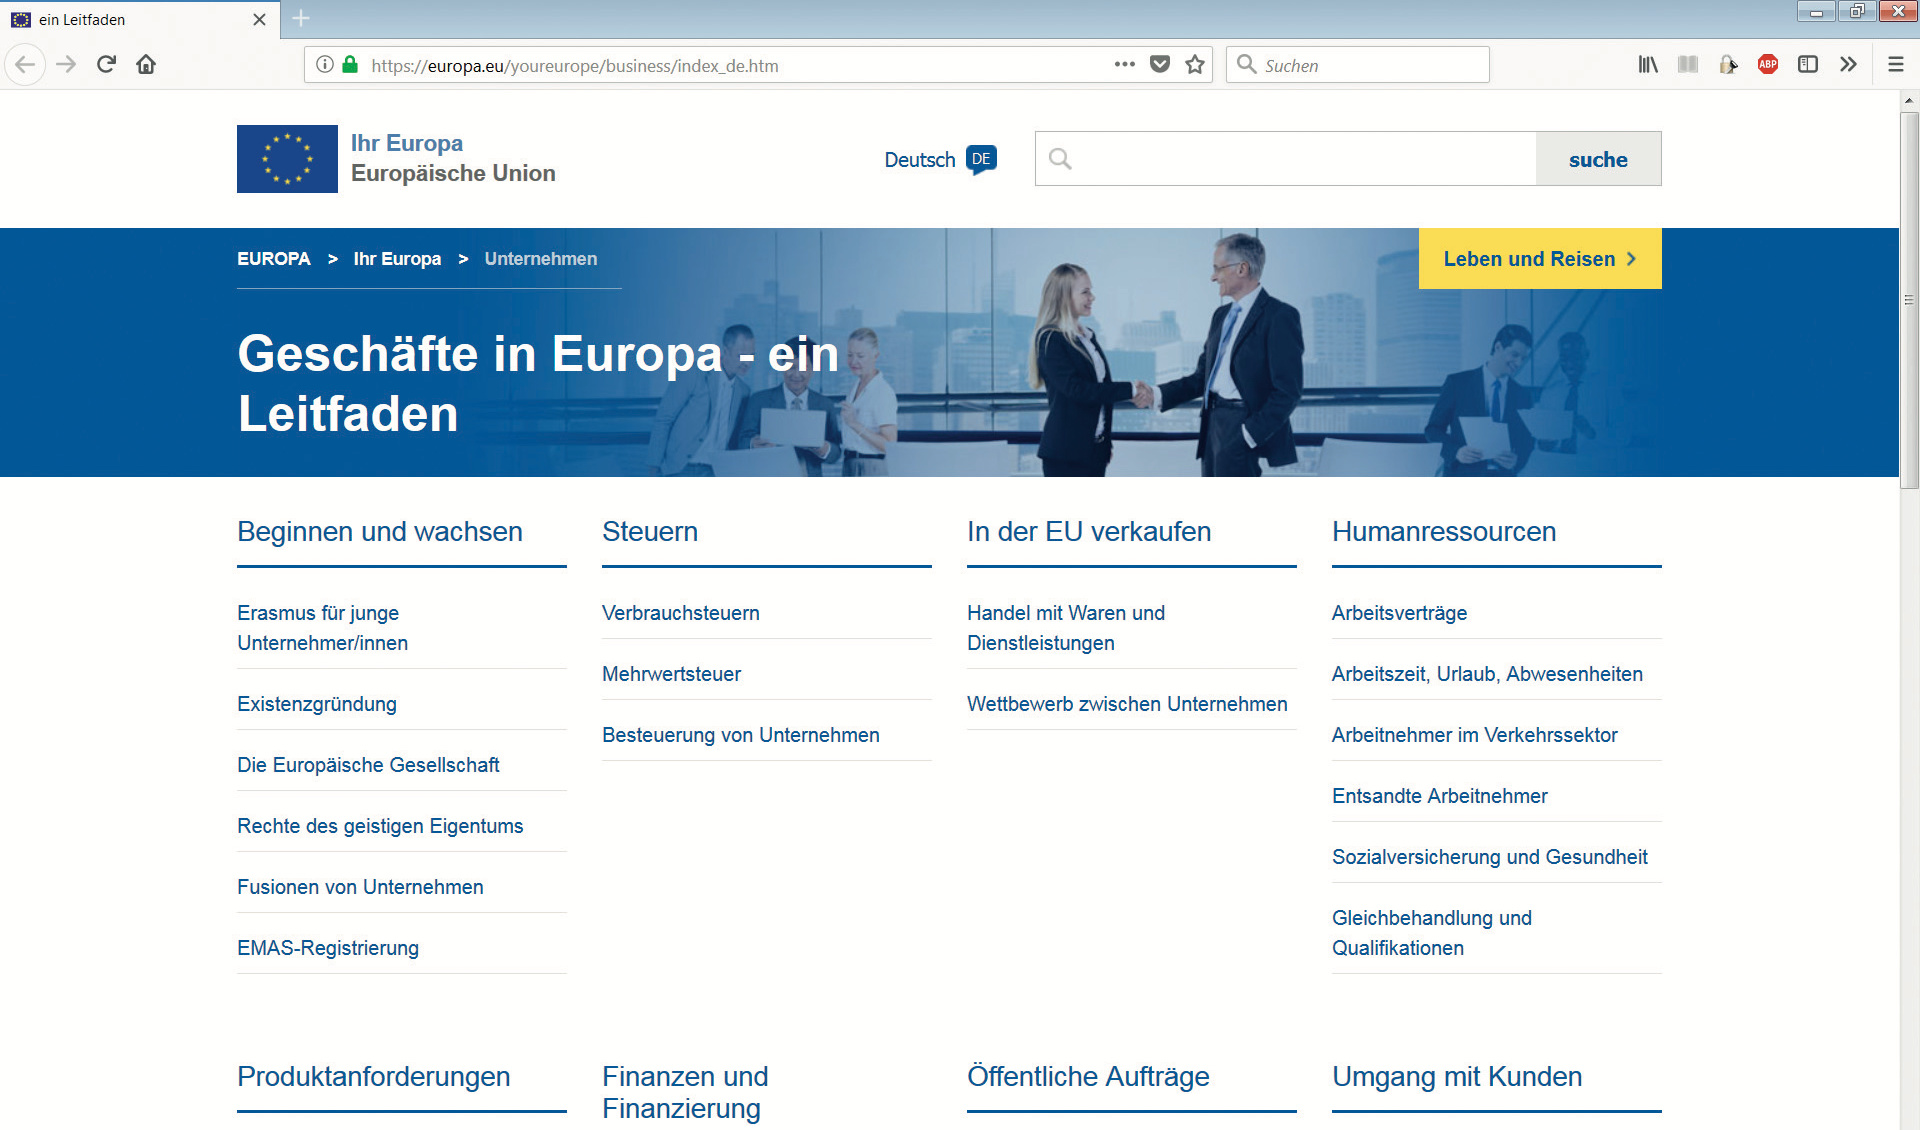The width and height of the screenshot is (1920, 1130).
Task: Bookmark this page with star icon
Action: (1195, 65)
